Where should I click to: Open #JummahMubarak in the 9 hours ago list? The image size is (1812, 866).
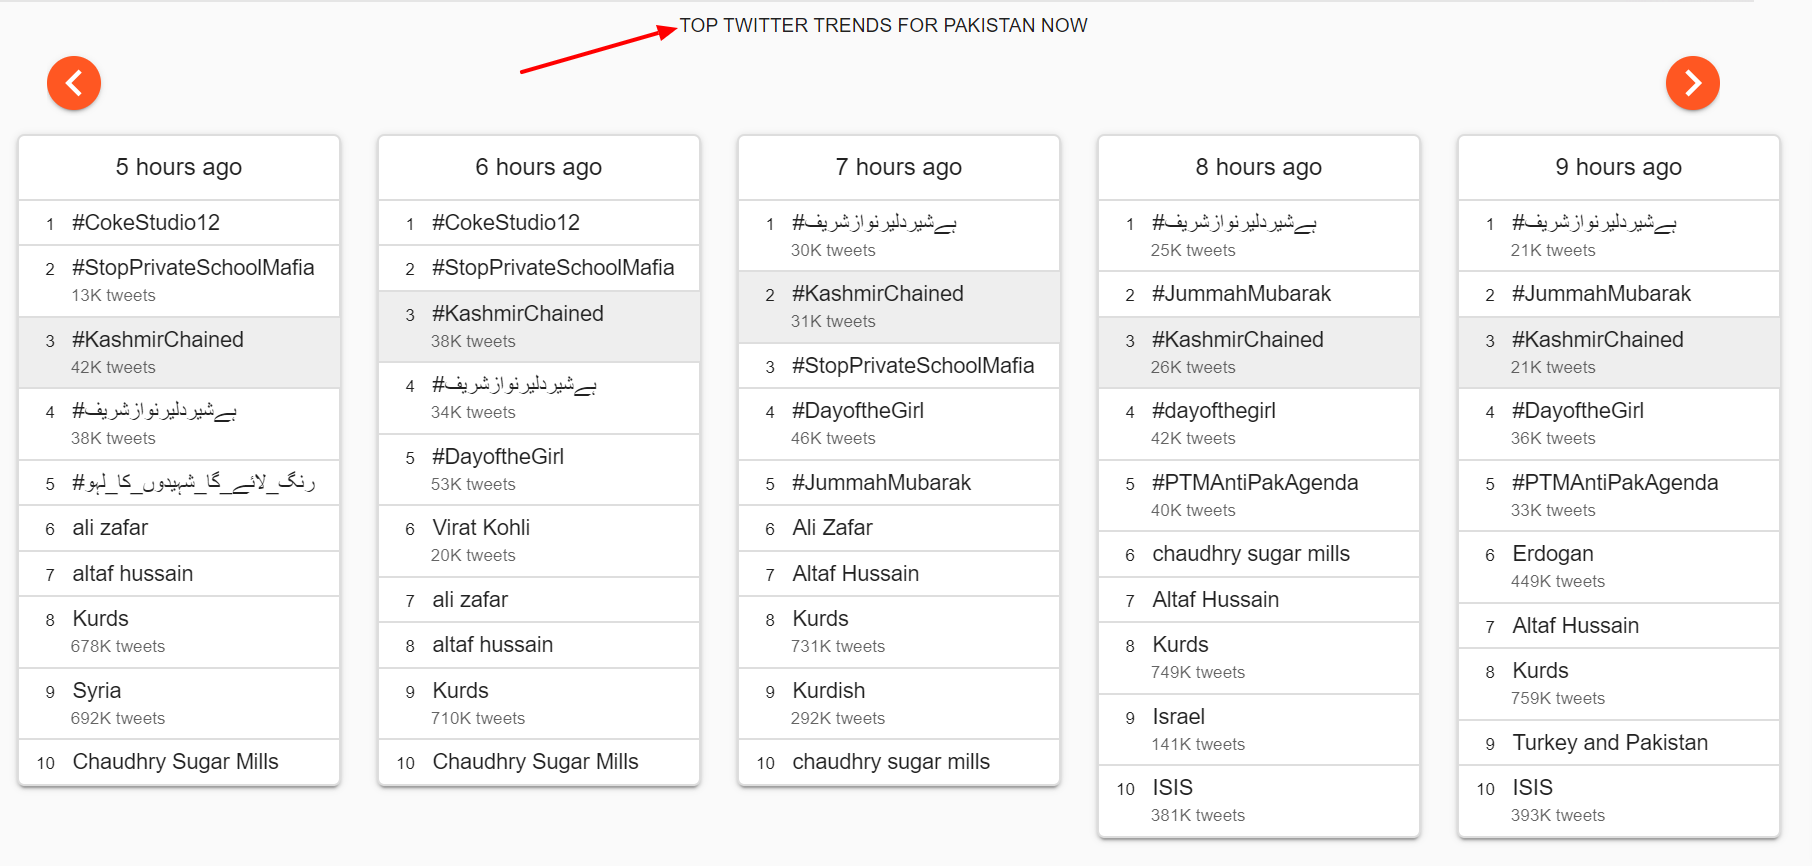point(1619,294)
